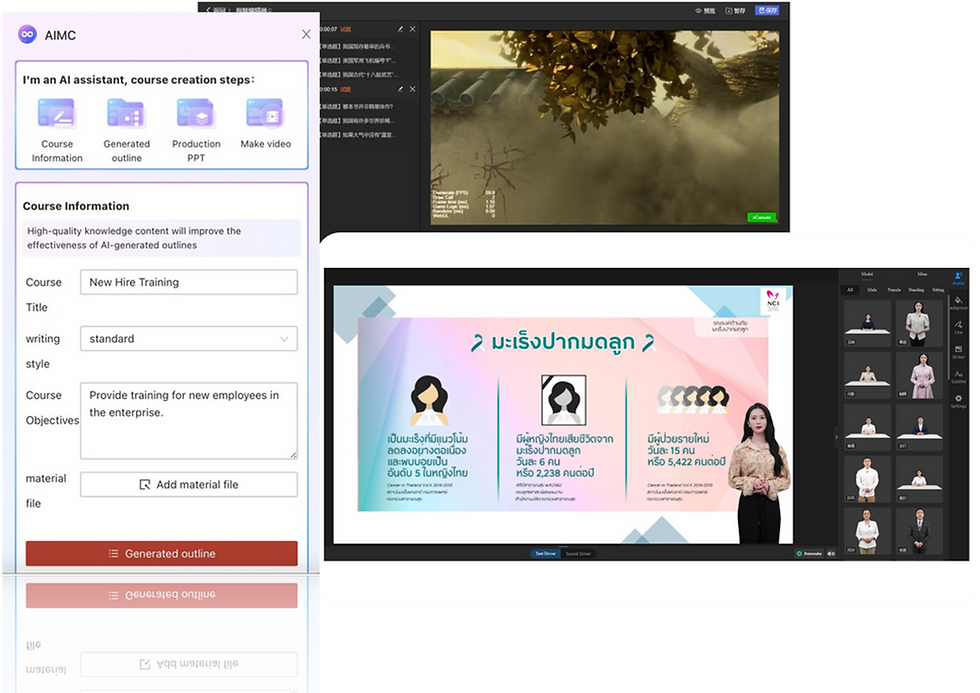Click the temporary save button in video editor
The image size is (980, 693).
click(735, 10)
